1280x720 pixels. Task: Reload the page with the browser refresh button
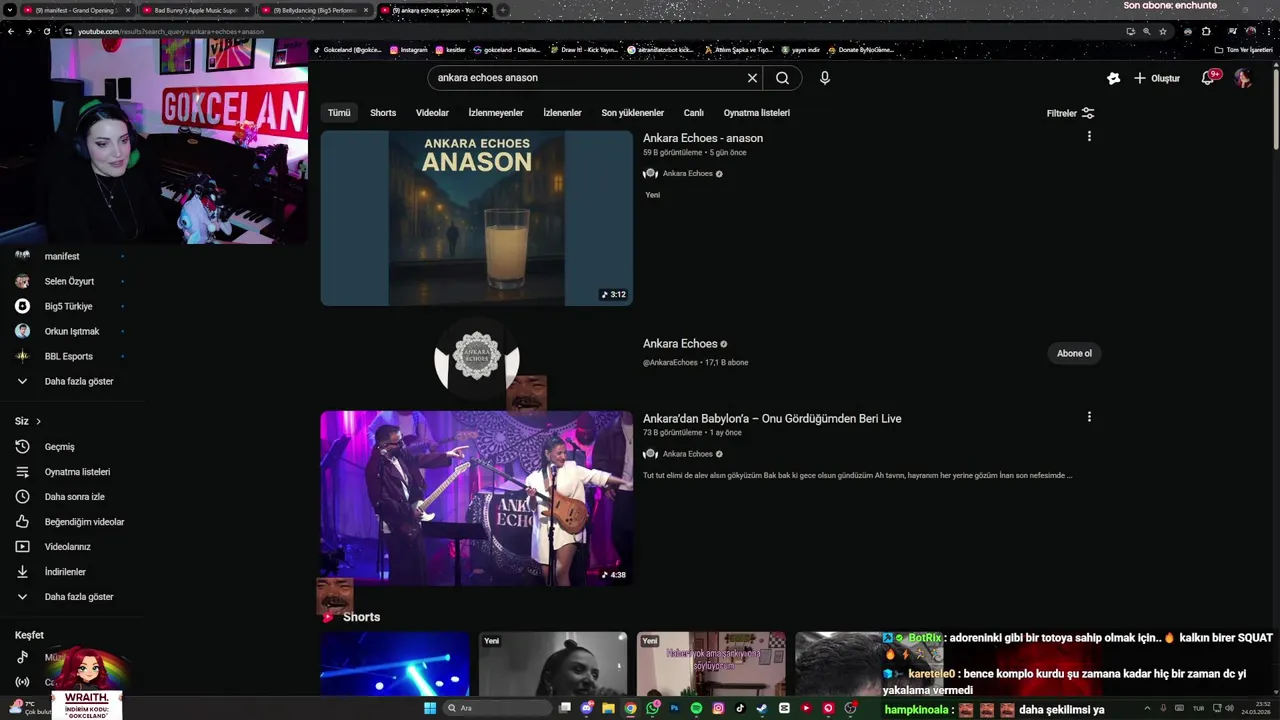(x=47, y=31)
